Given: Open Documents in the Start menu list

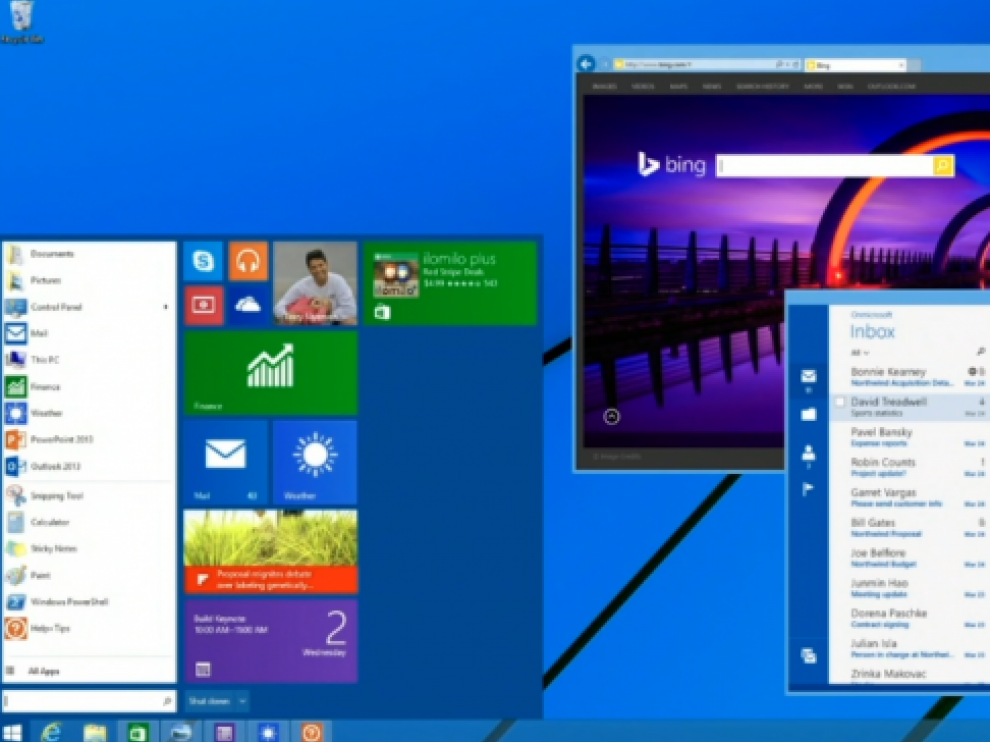Looking at the screenshot, I should coord(88,254).
